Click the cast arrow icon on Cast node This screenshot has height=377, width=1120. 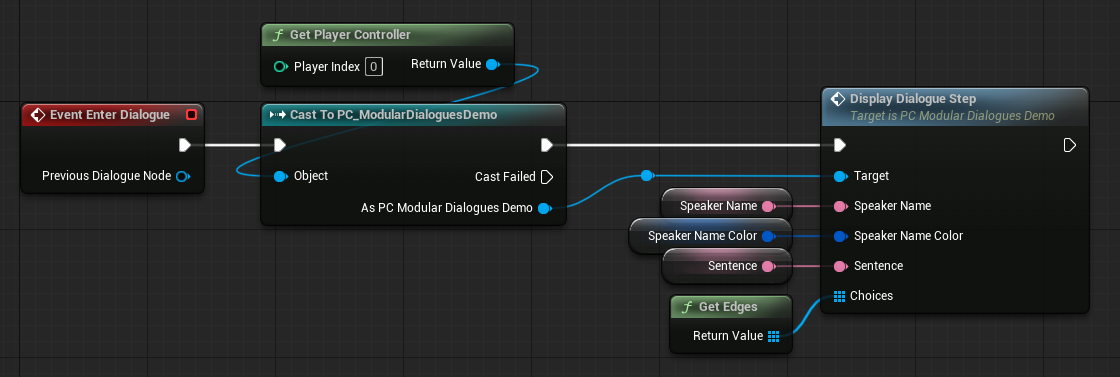point(278,115)
